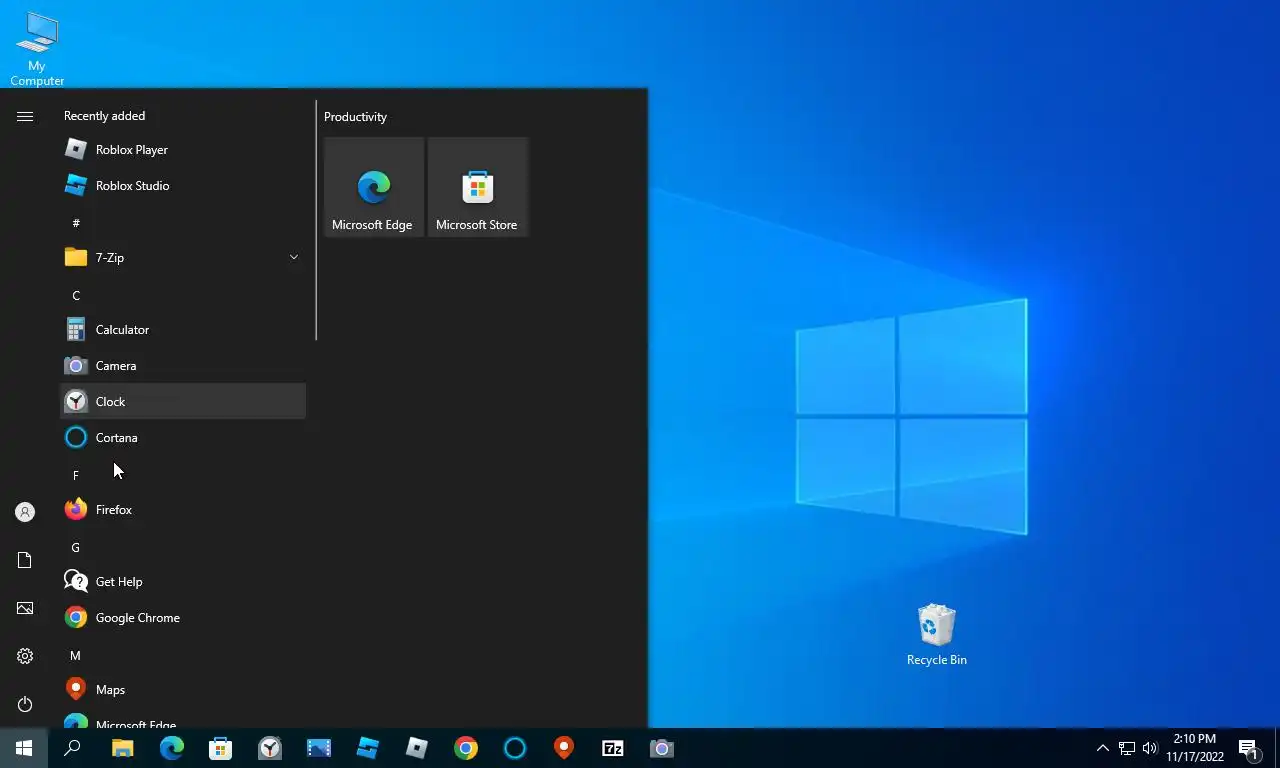Open Documents from the Start sidebar
This screenshot has width=1280, height=768.
(25, 560)
